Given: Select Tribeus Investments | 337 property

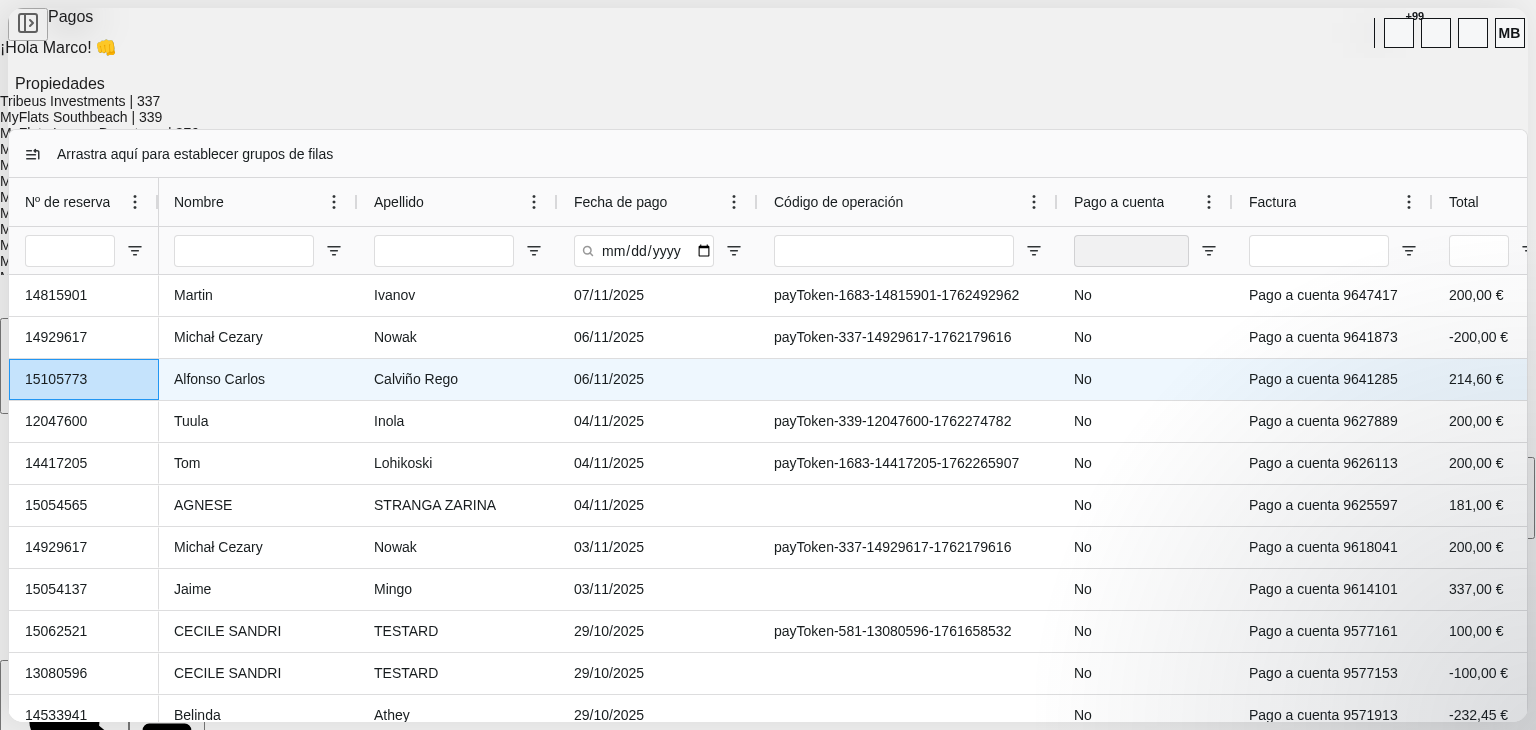Looking at the screenshot, I should tap(80, 101).
